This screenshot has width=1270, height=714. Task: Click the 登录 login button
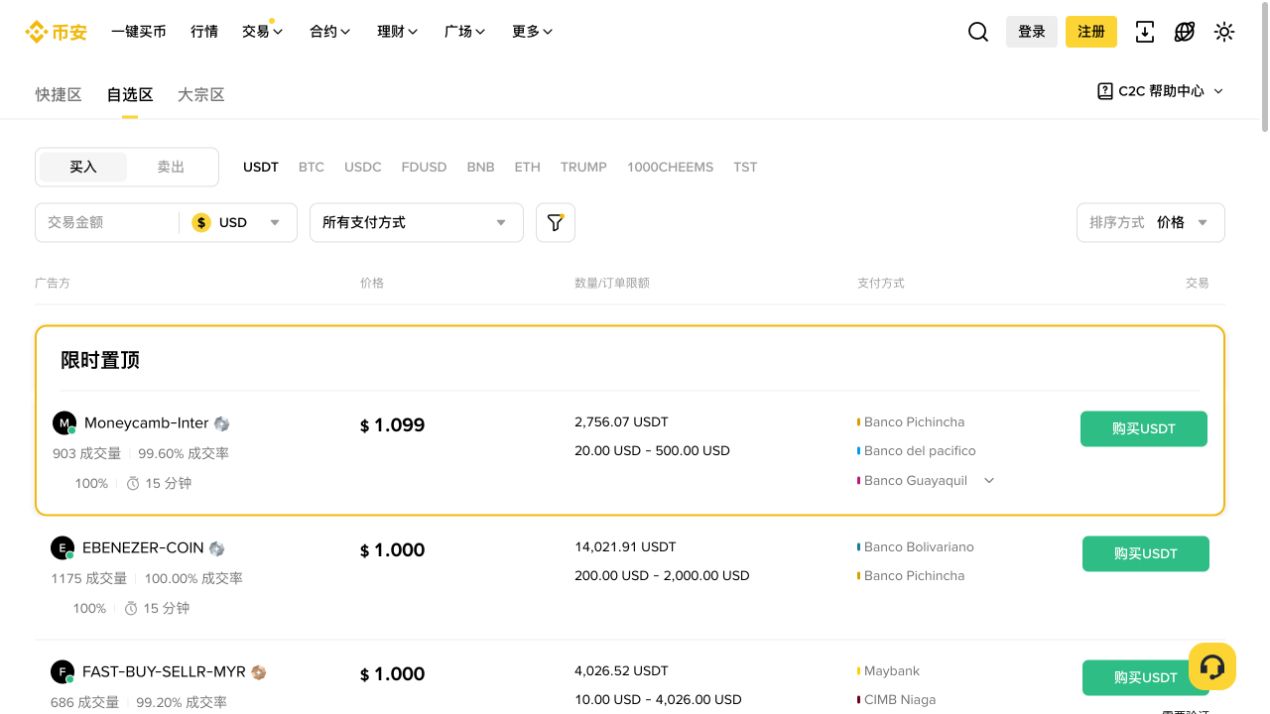1031,32
